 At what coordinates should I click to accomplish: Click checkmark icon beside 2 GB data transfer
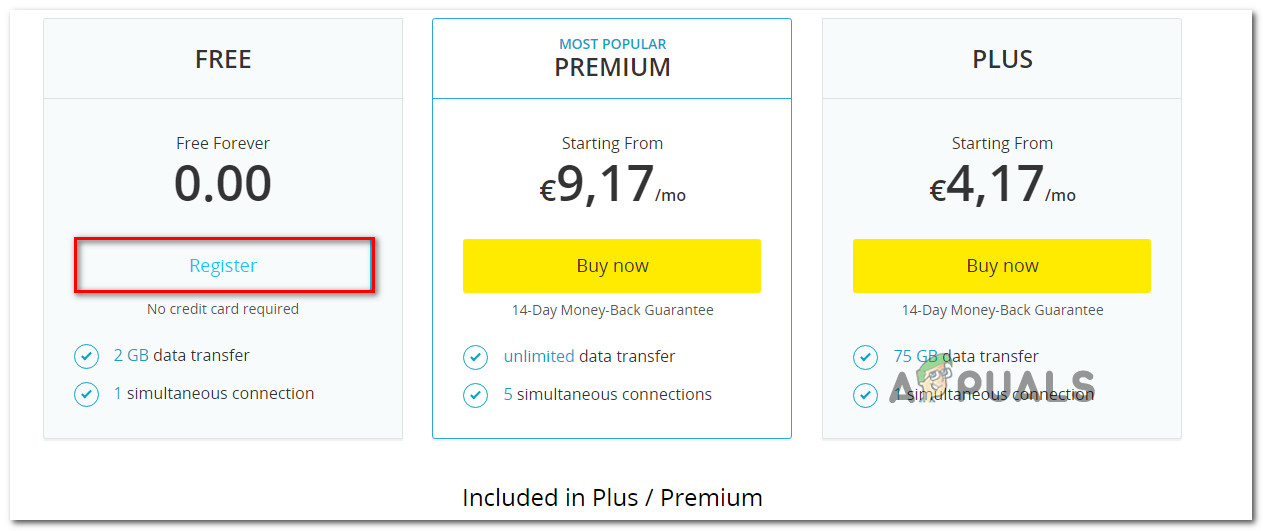point(86,356)
